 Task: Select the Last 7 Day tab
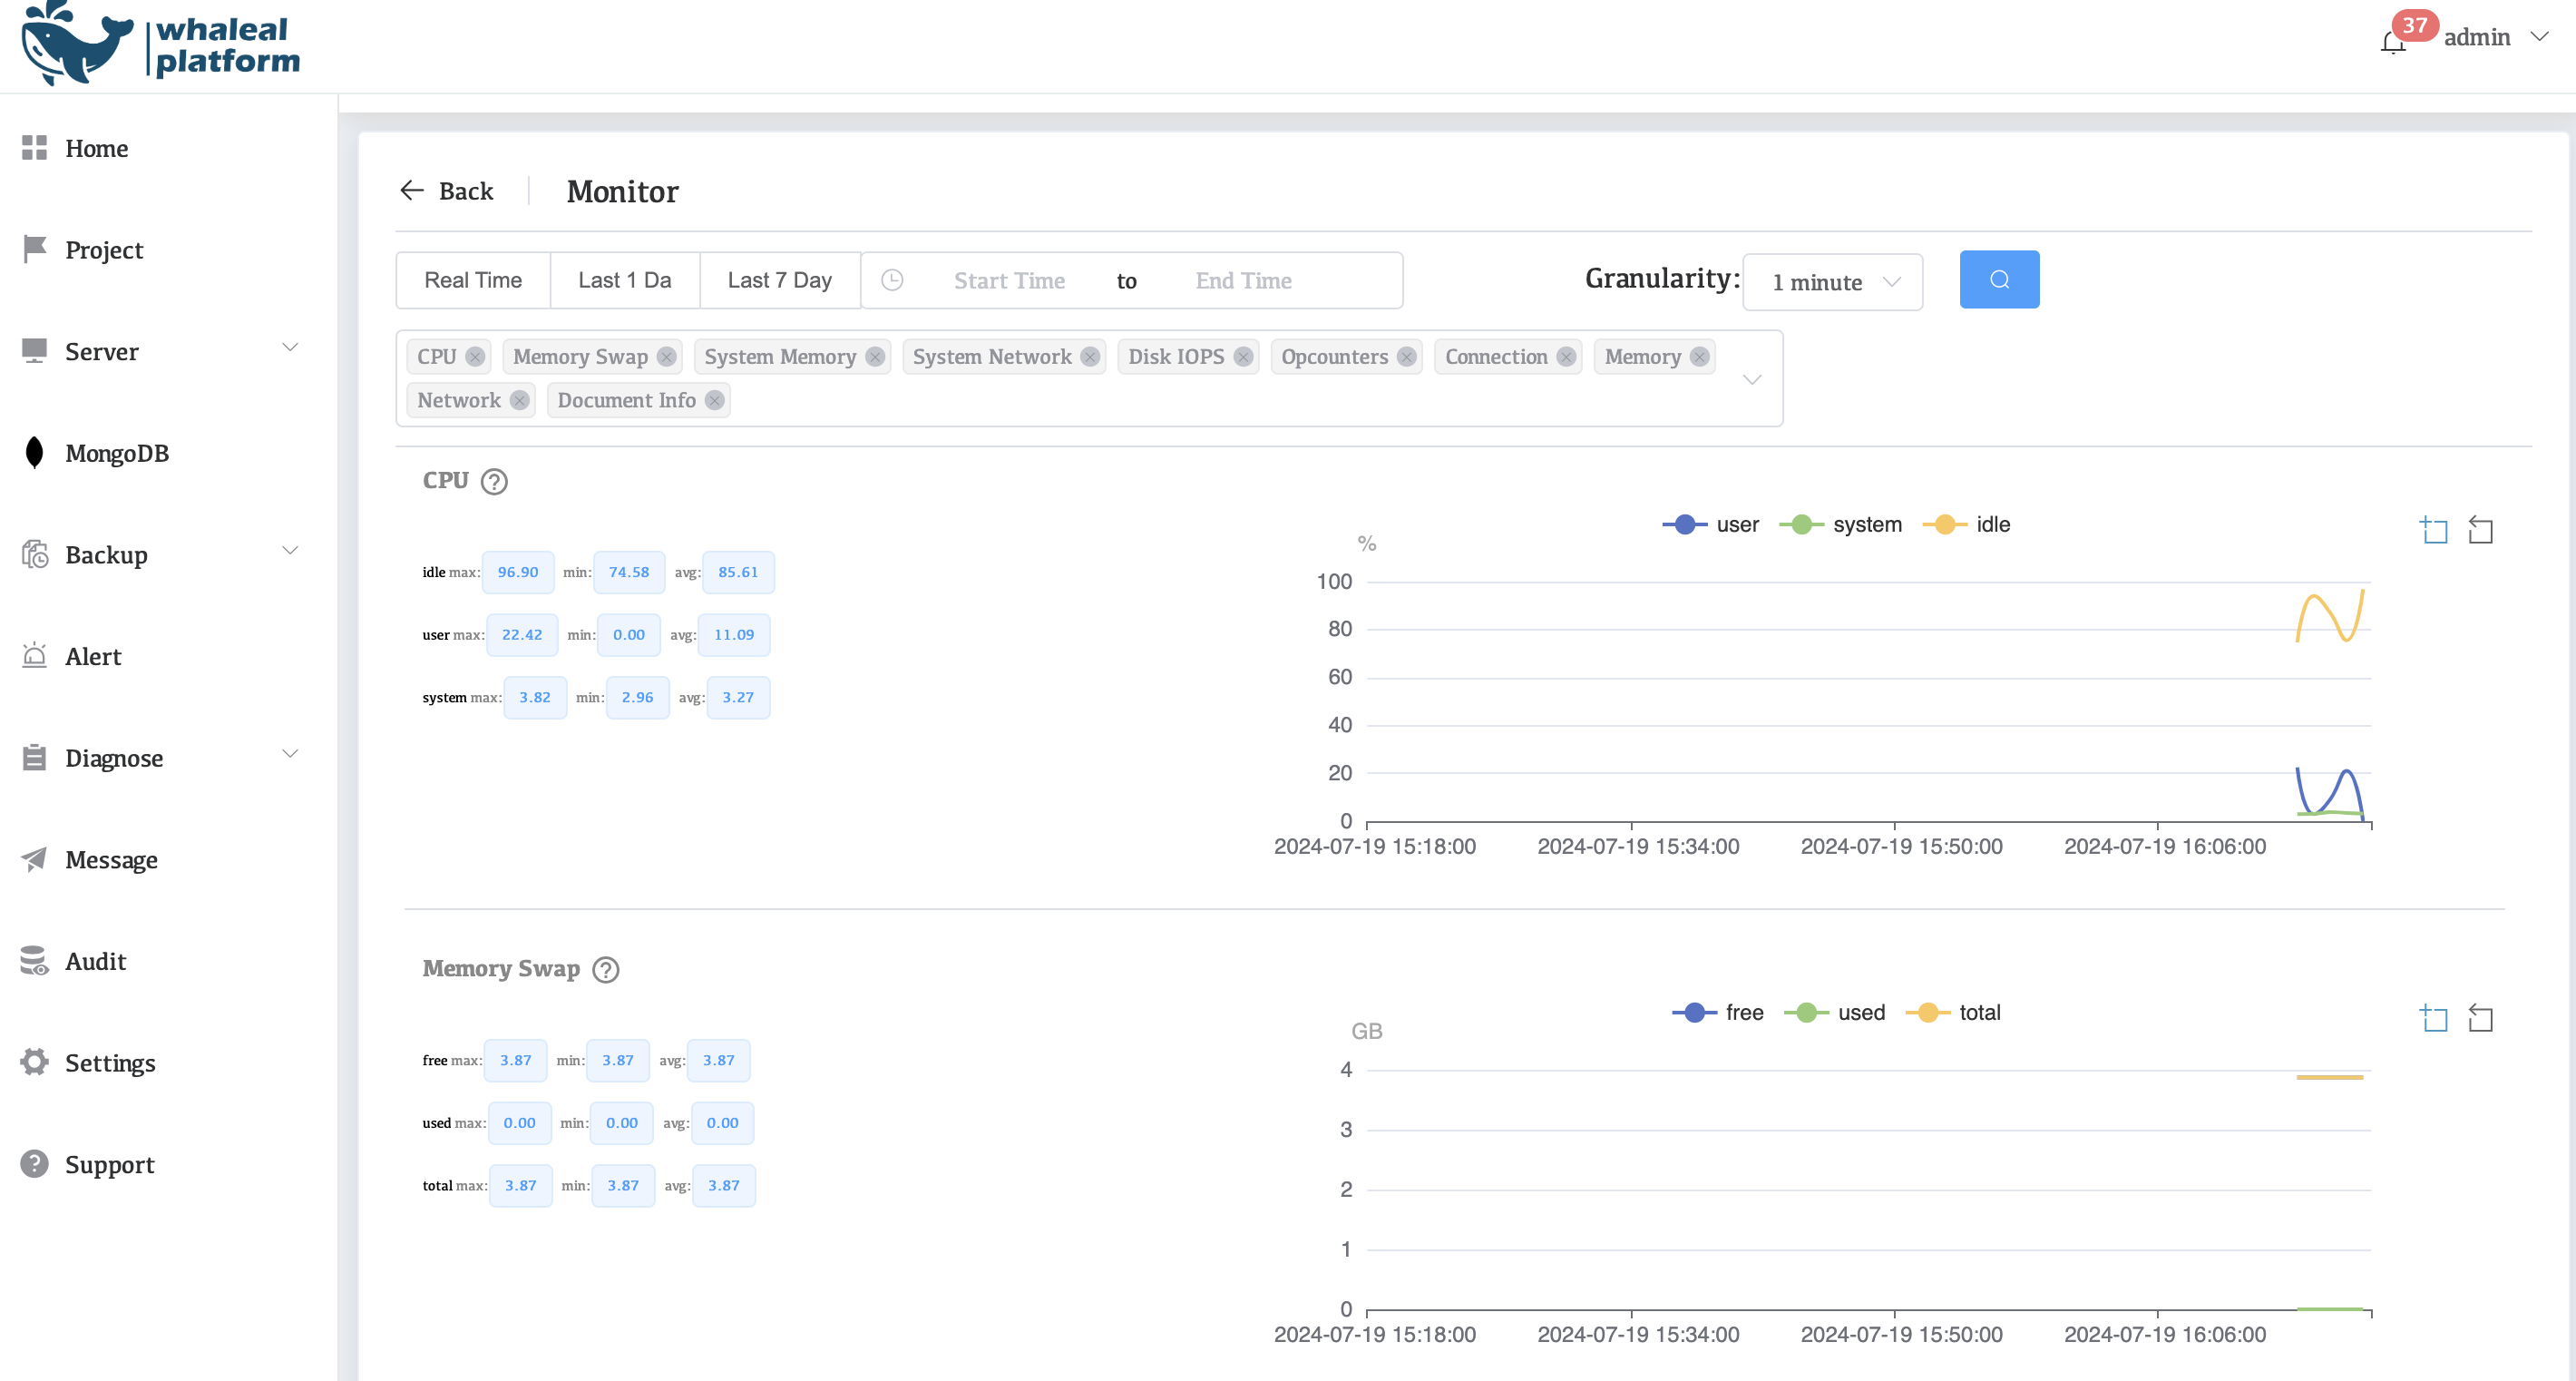[779, 280]
